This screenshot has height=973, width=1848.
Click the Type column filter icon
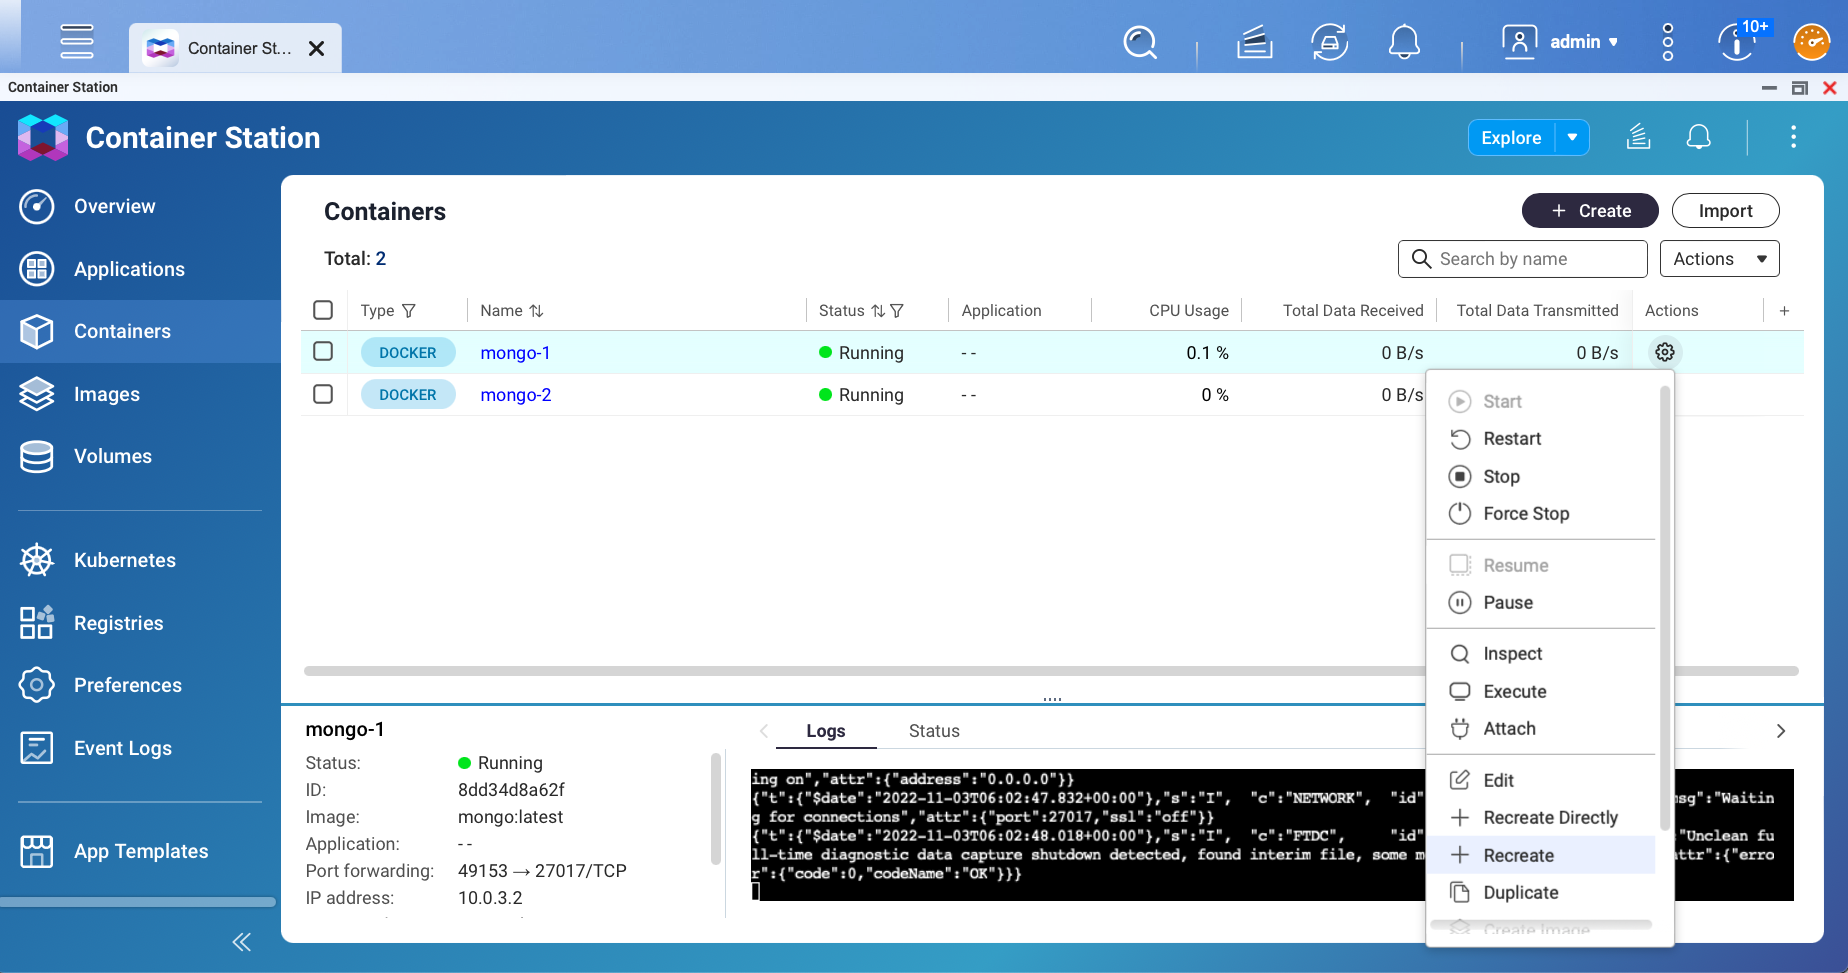coord(408,311)
